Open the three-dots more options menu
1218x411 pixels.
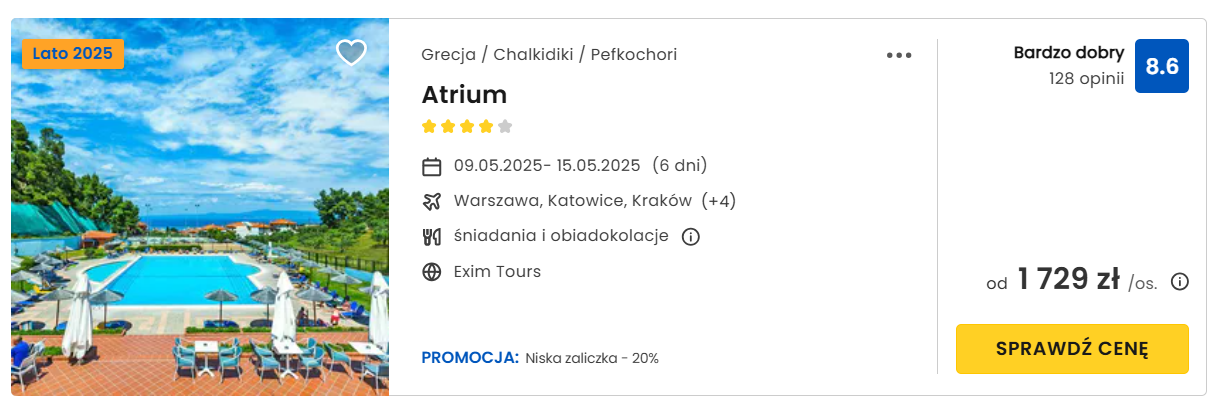tap(899, 55)
